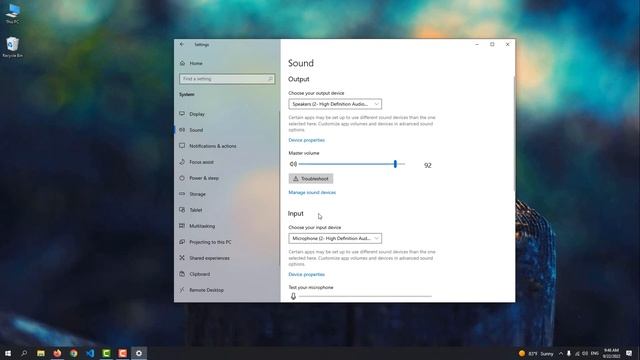This screenshot has width=640, height=360.
Task: Open Remote Desktop settings
Action: click(206, 290)
